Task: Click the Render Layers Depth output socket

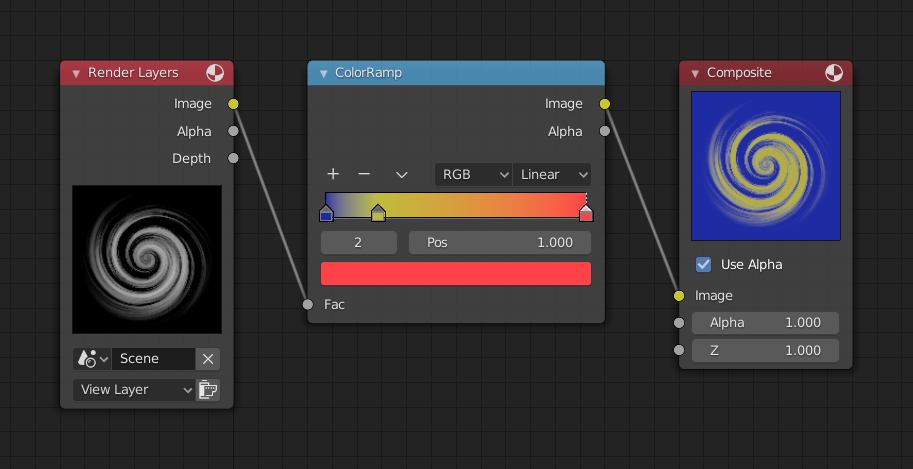Action: click(x=233, y=158)
